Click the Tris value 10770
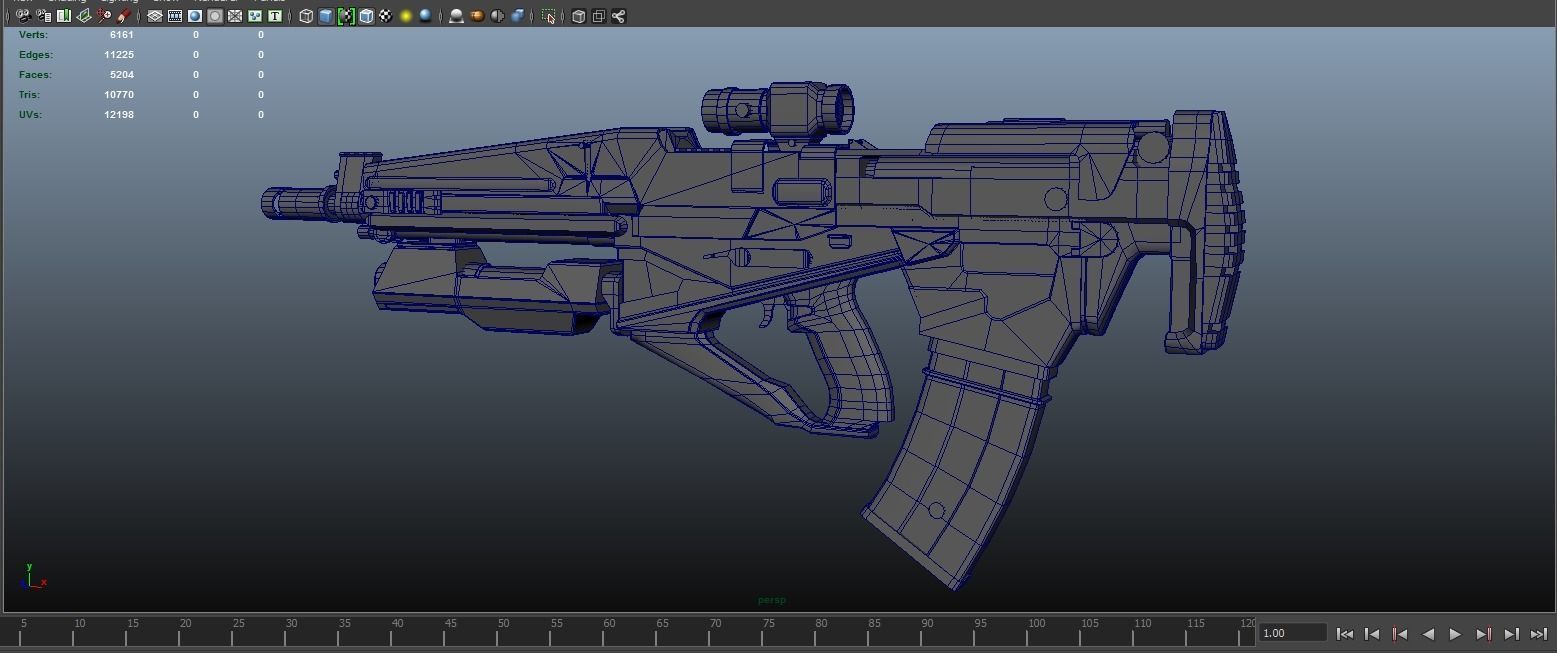This screenshot has width=1557, height=653. (119, 94)
